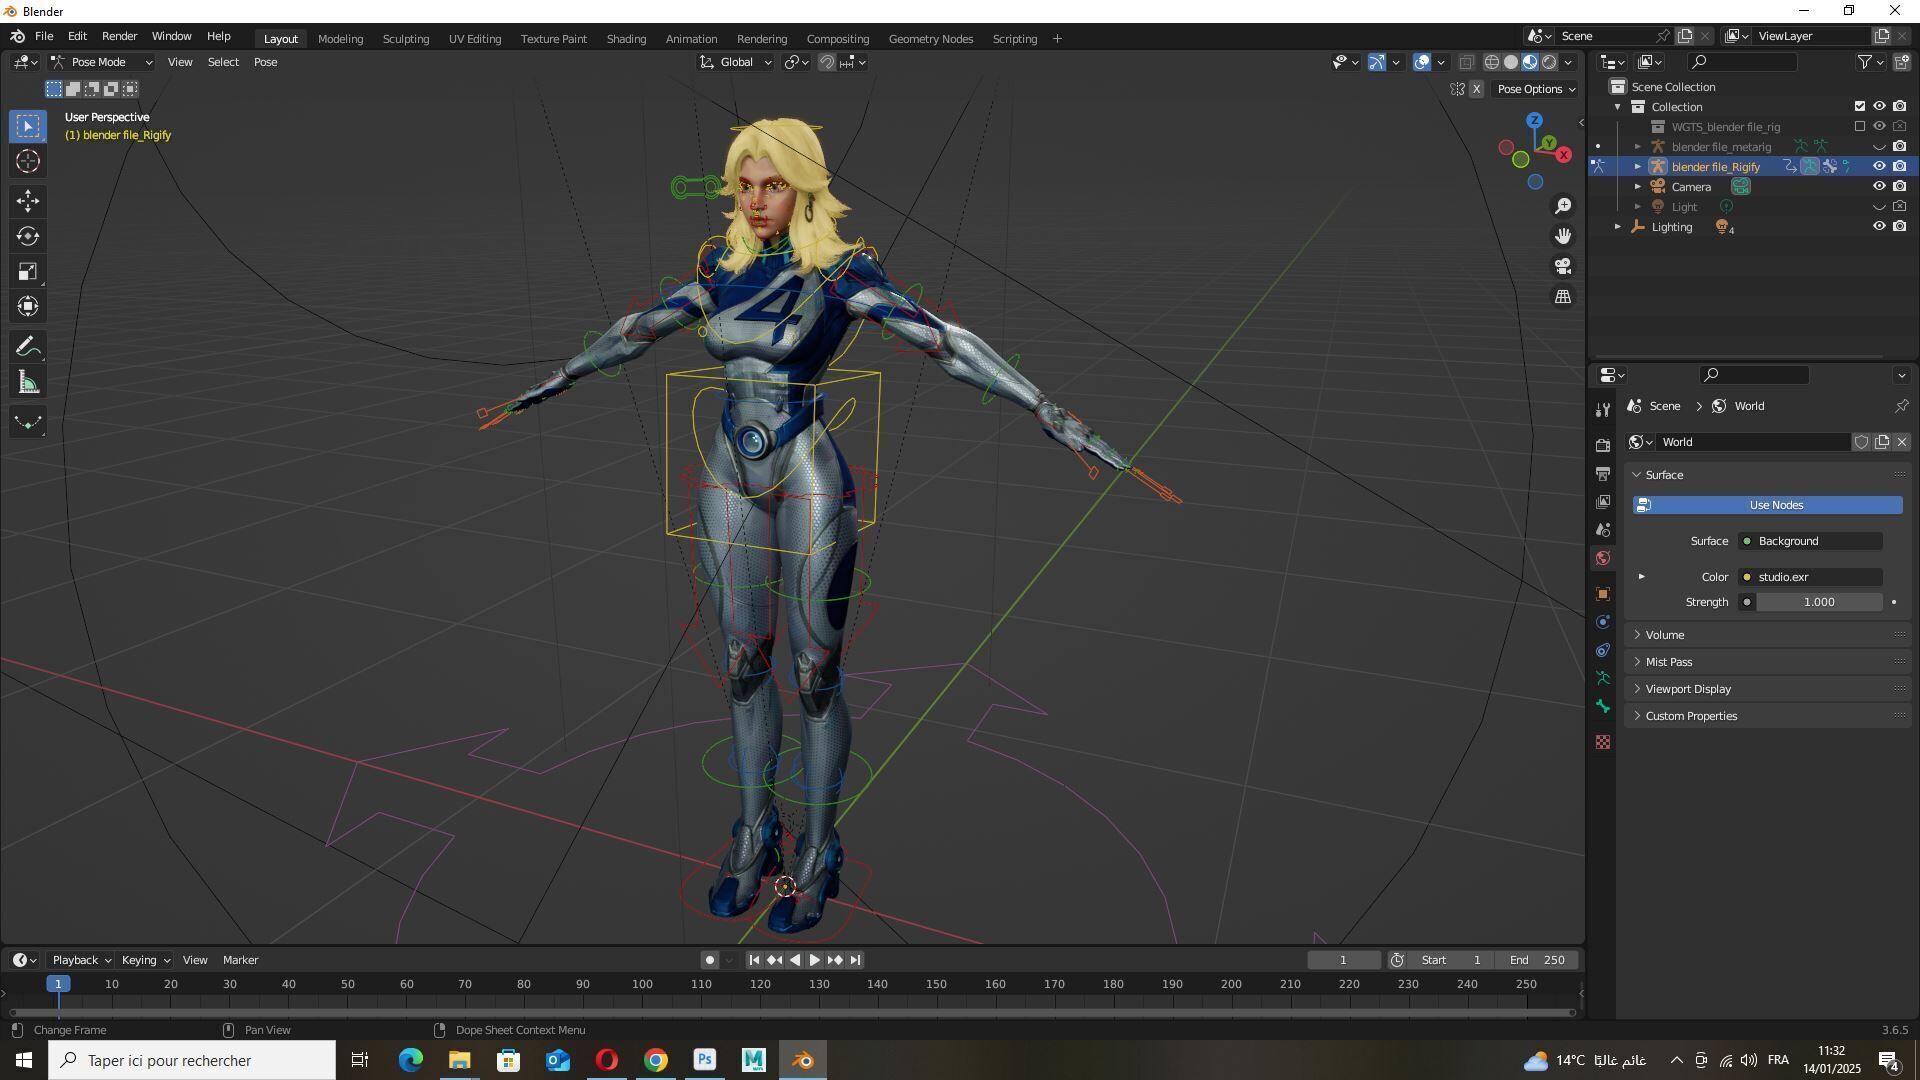This screenshot has height=1080, width=1920.
Task: Click the Pan view hand icon
Action: point(1563,236)
